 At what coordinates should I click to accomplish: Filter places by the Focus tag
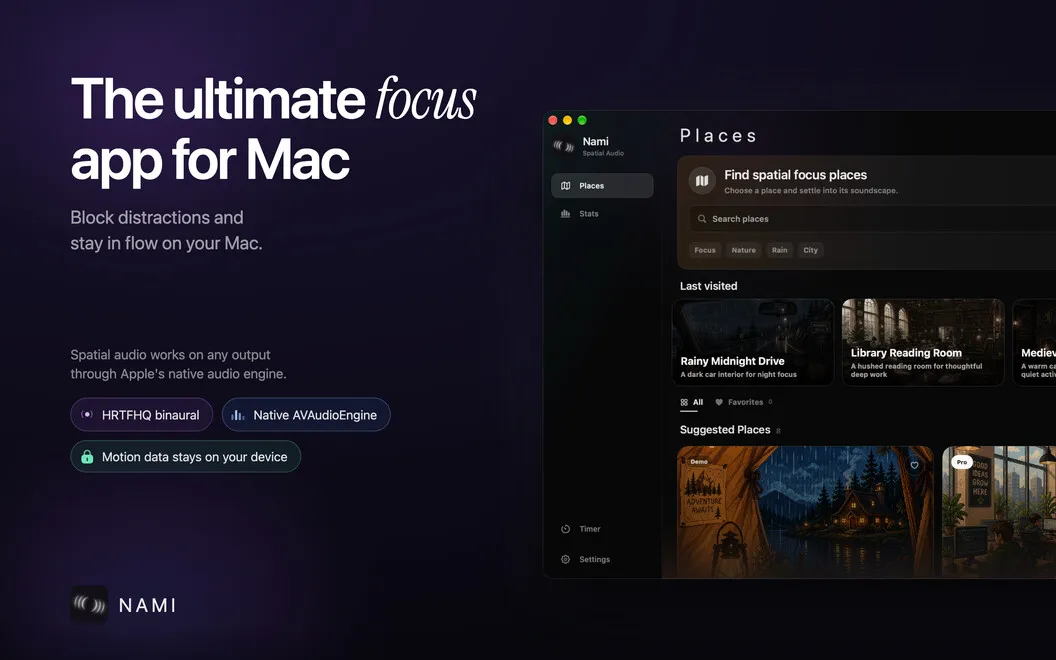point(705,251)
